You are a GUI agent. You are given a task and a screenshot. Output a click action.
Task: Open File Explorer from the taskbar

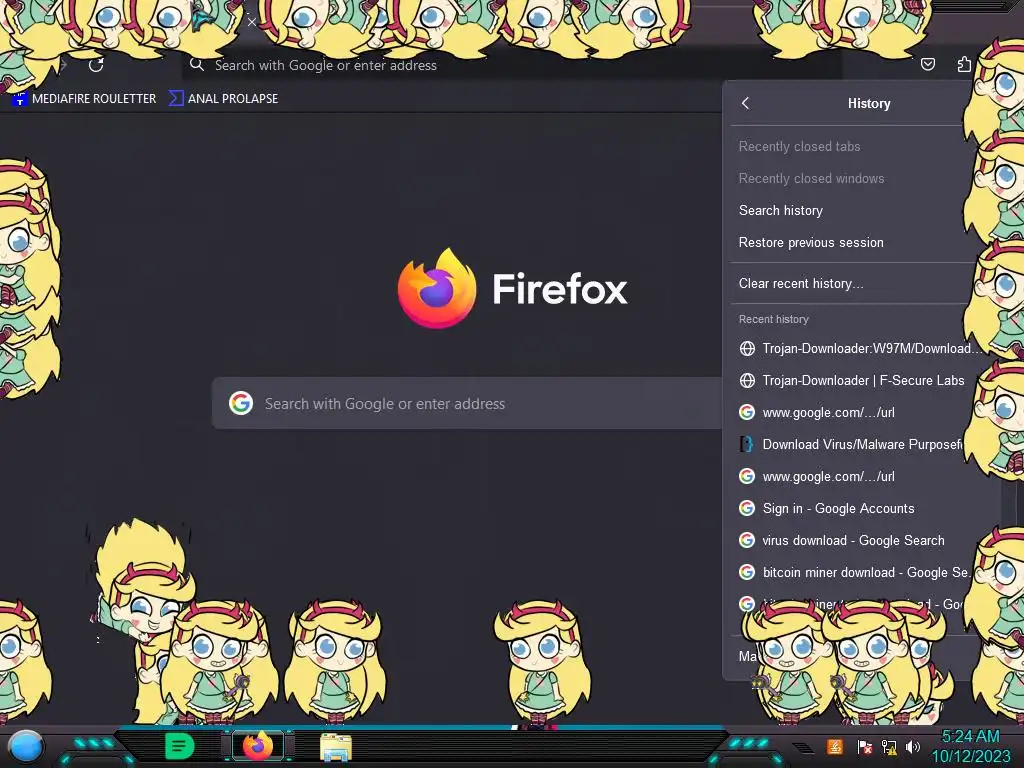336,747
